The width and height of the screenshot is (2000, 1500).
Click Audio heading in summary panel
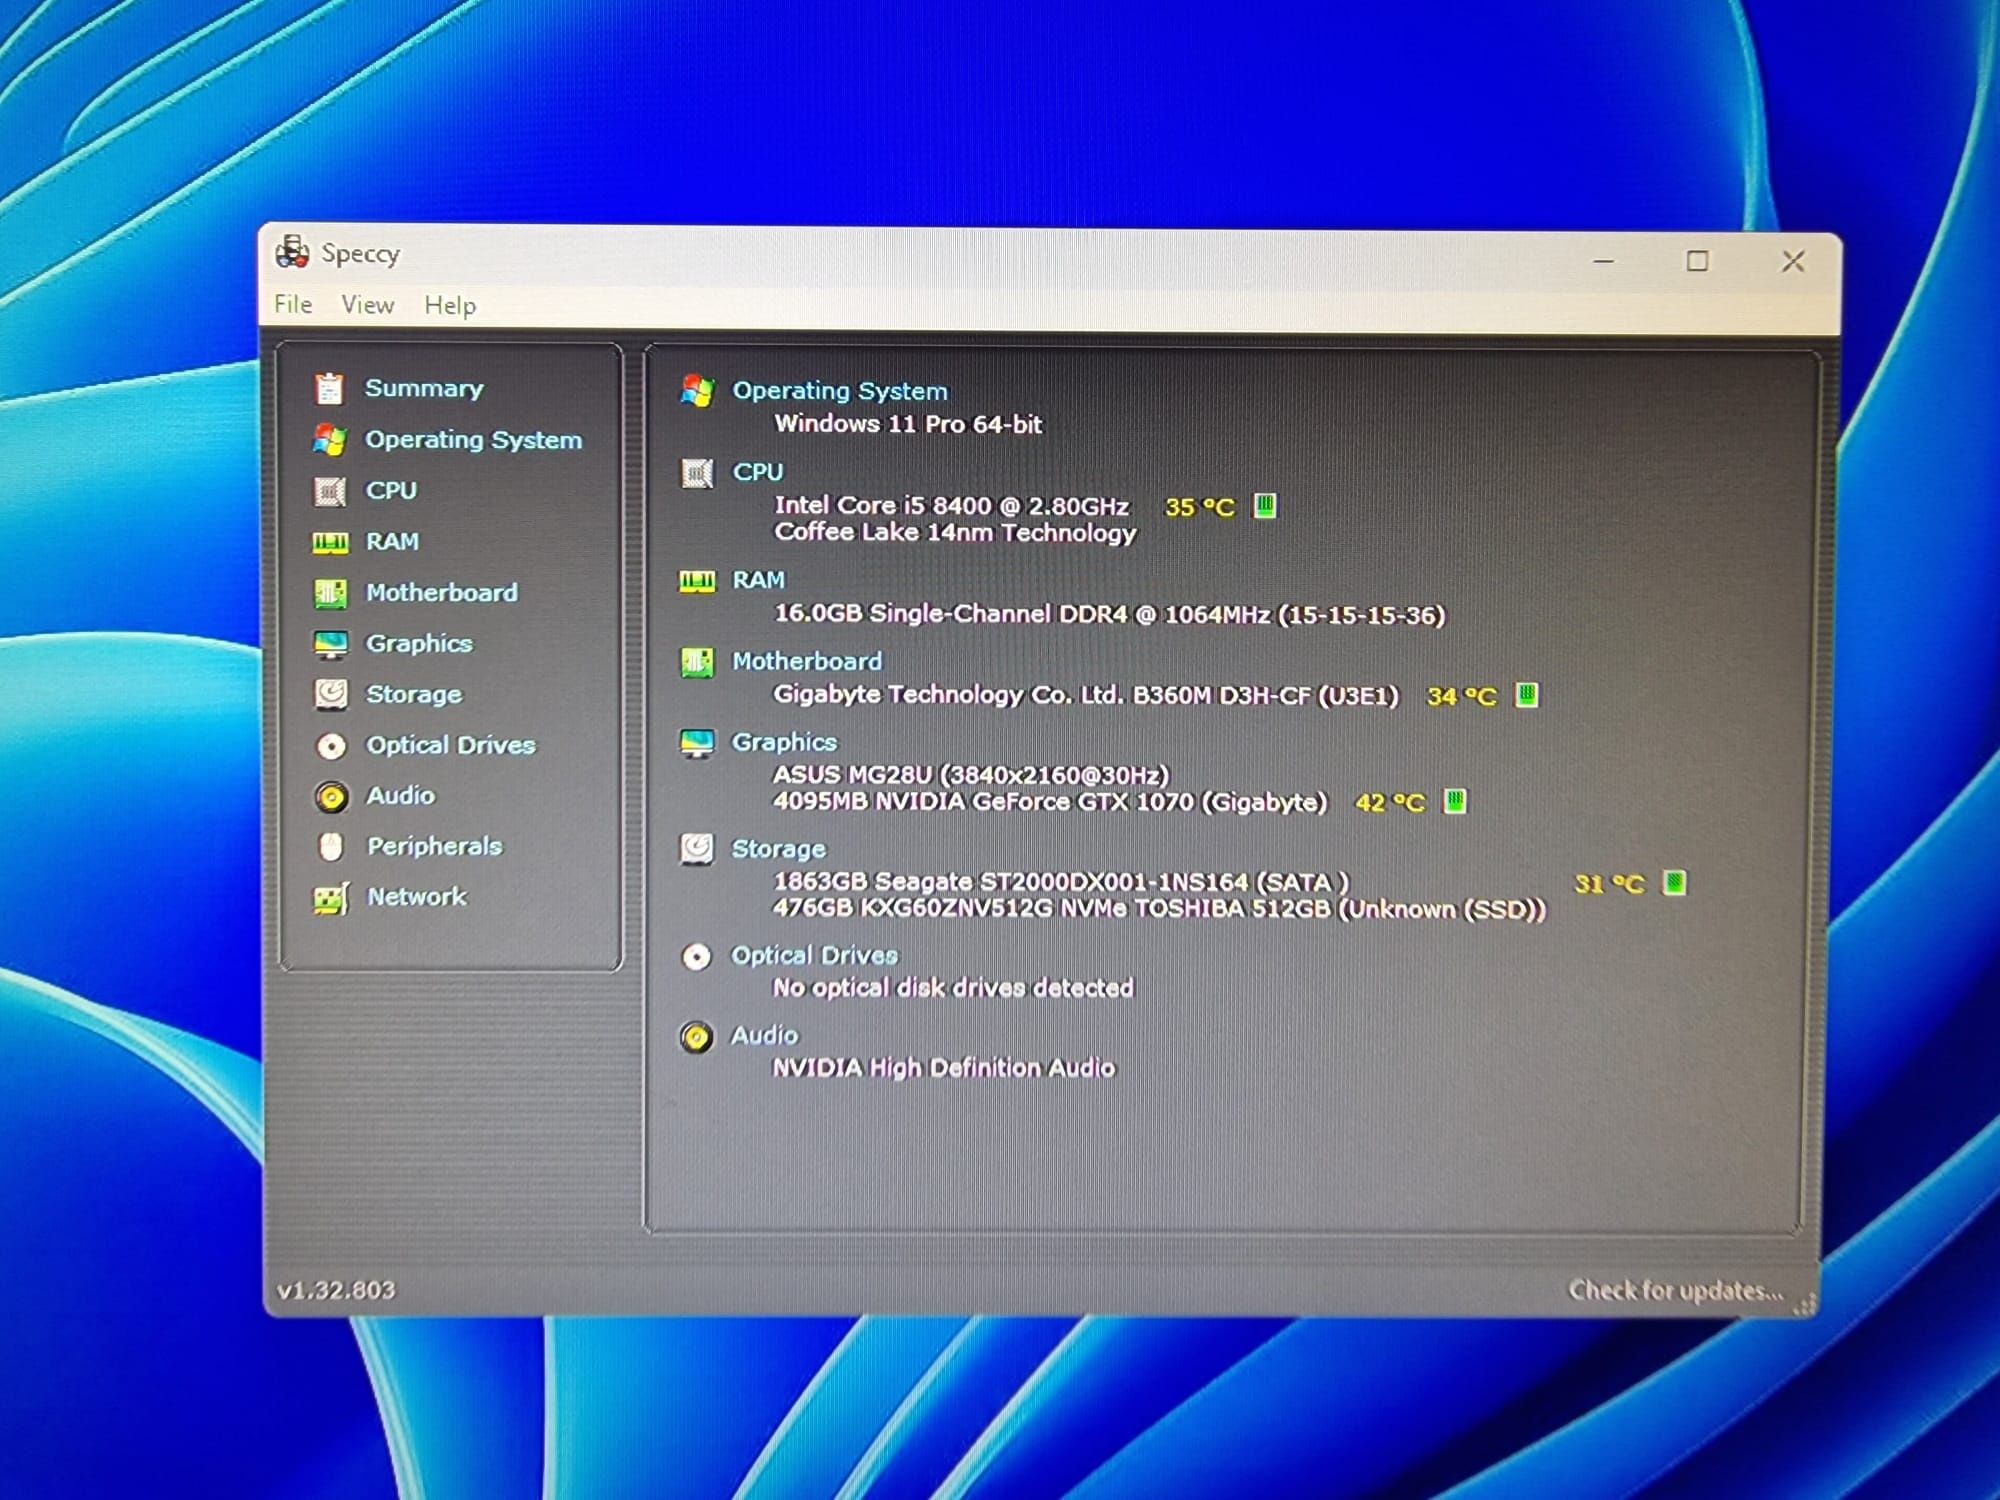pyautogui.click(x=765, y=1036)
